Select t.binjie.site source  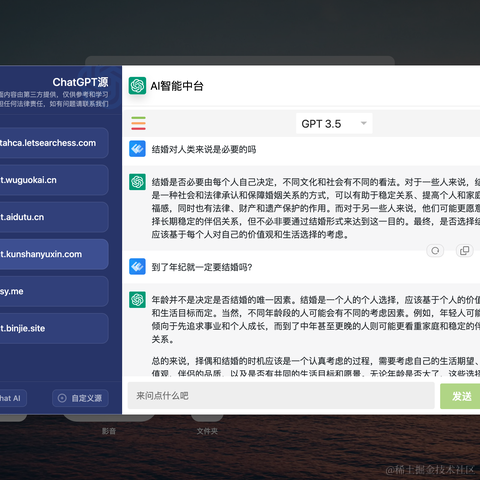[x=53, y=328]
